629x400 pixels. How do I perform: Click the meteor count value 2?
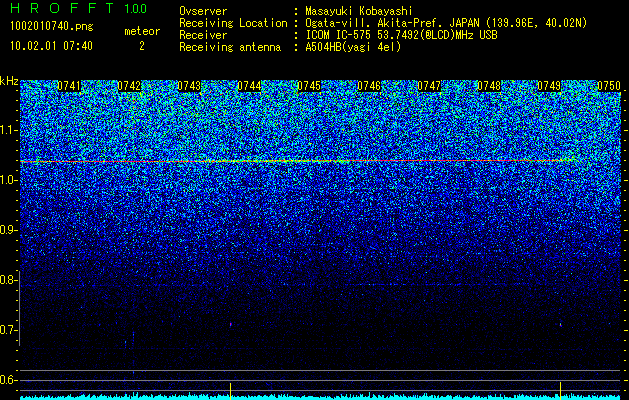pyautogui.click(x=142, y=46)
